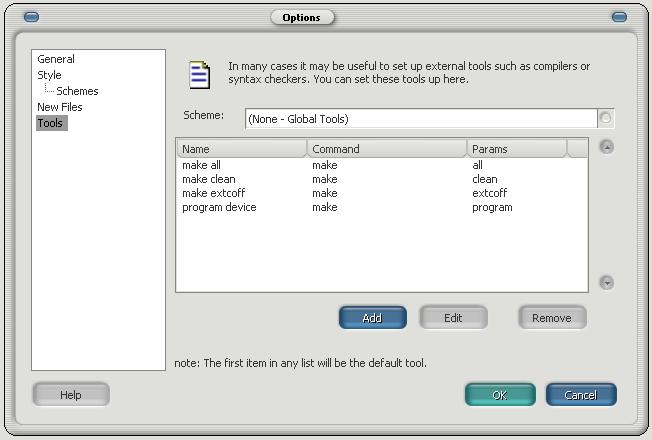Click the 'program' params cell
Image resolution: width=652 pixels, height=440 pixels.
click(492, 208)
